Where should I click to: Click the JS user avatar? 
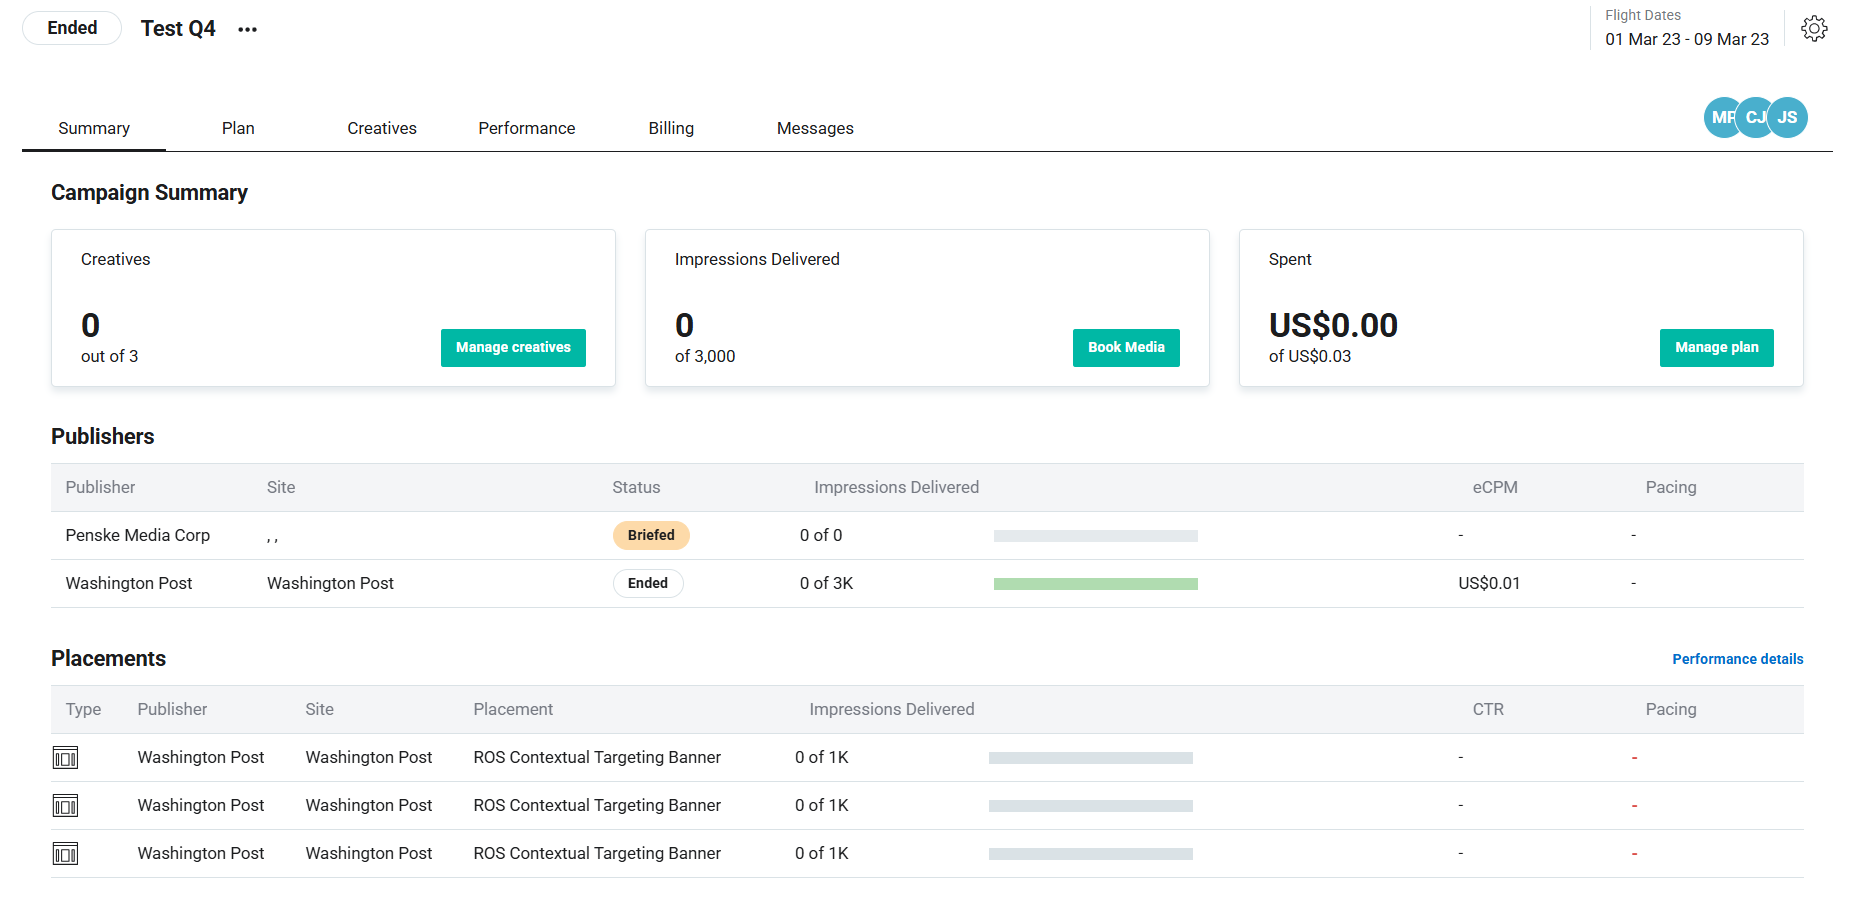point(1789,117)
